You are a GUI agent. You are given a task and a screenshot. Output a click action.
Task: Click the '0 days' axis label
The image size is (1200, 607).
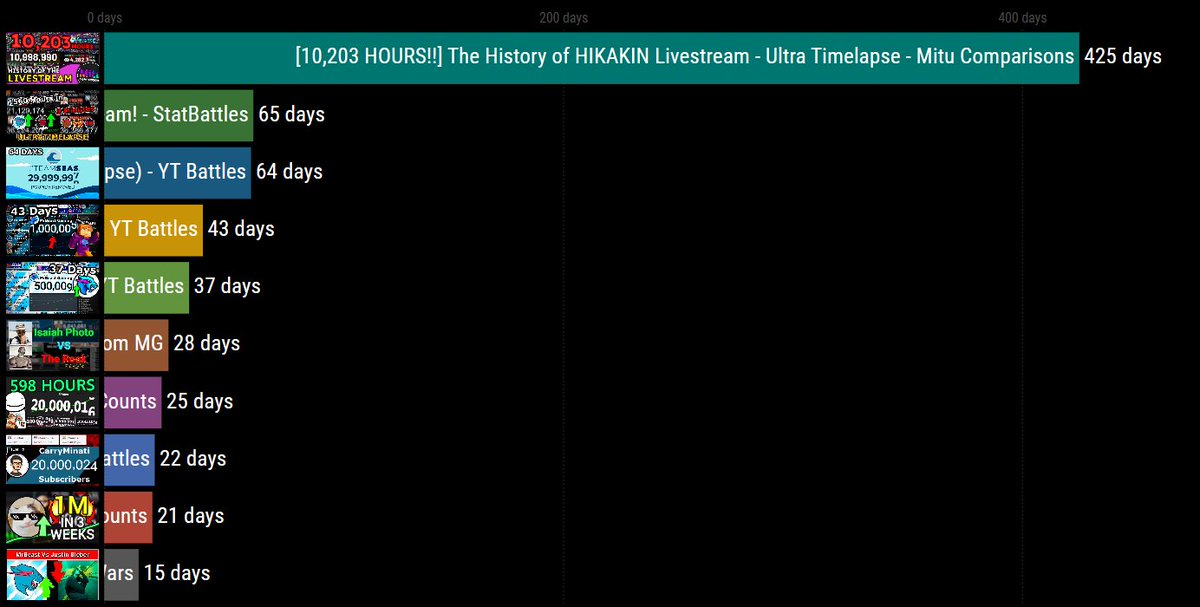click(x=105, y=18)
